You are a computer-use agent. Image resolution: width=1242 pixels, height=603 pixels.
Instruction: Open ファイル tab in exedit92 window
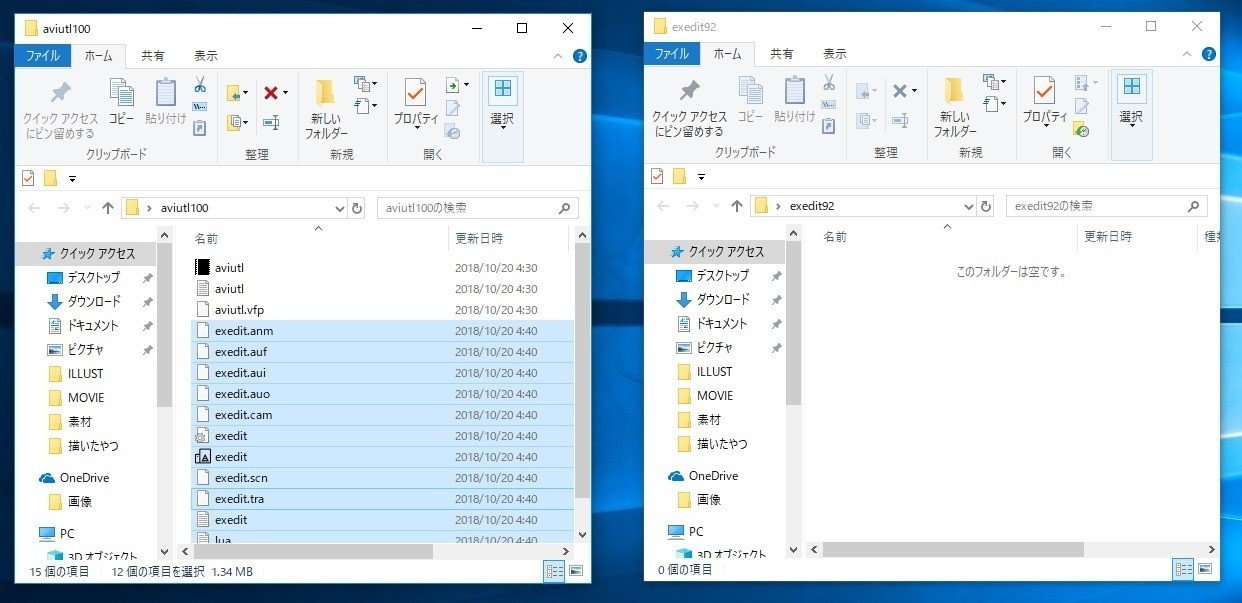point(672,54)
